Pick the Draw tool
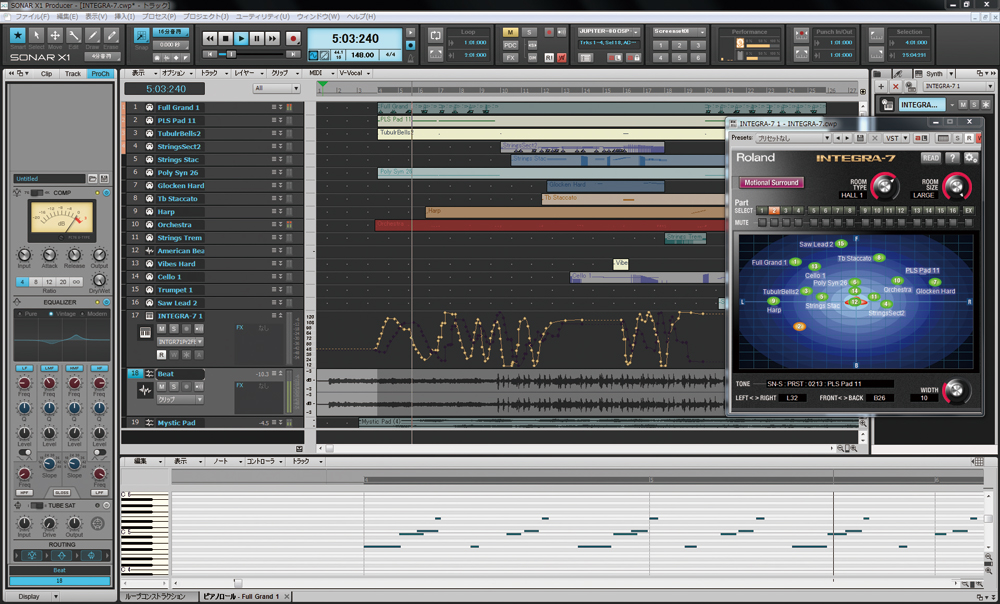 93,36
